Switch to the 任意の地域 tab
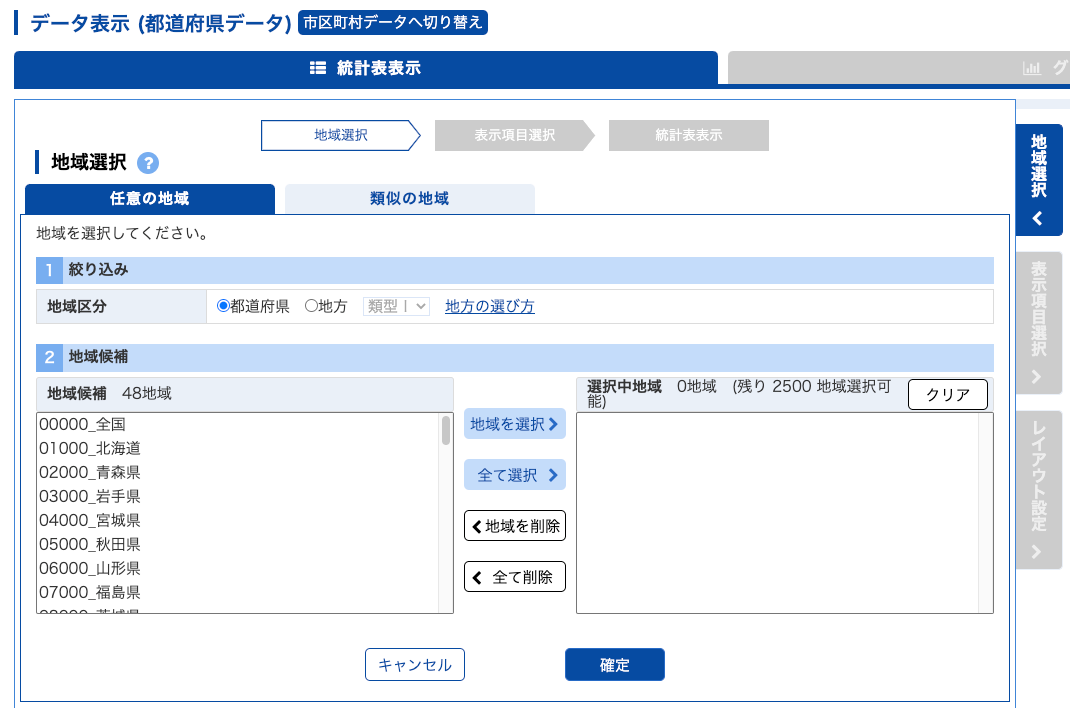Viewport: 1070px width, 708px height. [x=149, y=198]
